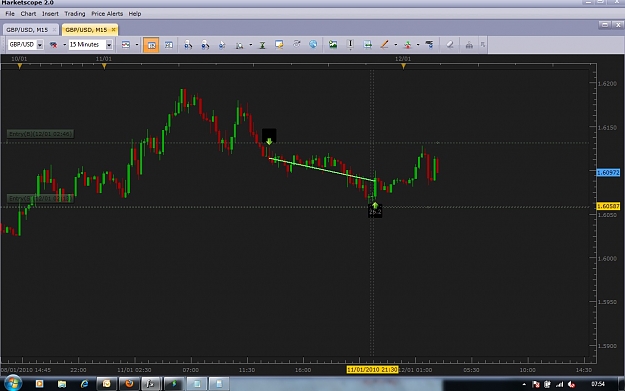Open the GBP/USD instrument dropdown
This screenshot has width=625, height=391.
pyautogui.click(x=39, y=45)
